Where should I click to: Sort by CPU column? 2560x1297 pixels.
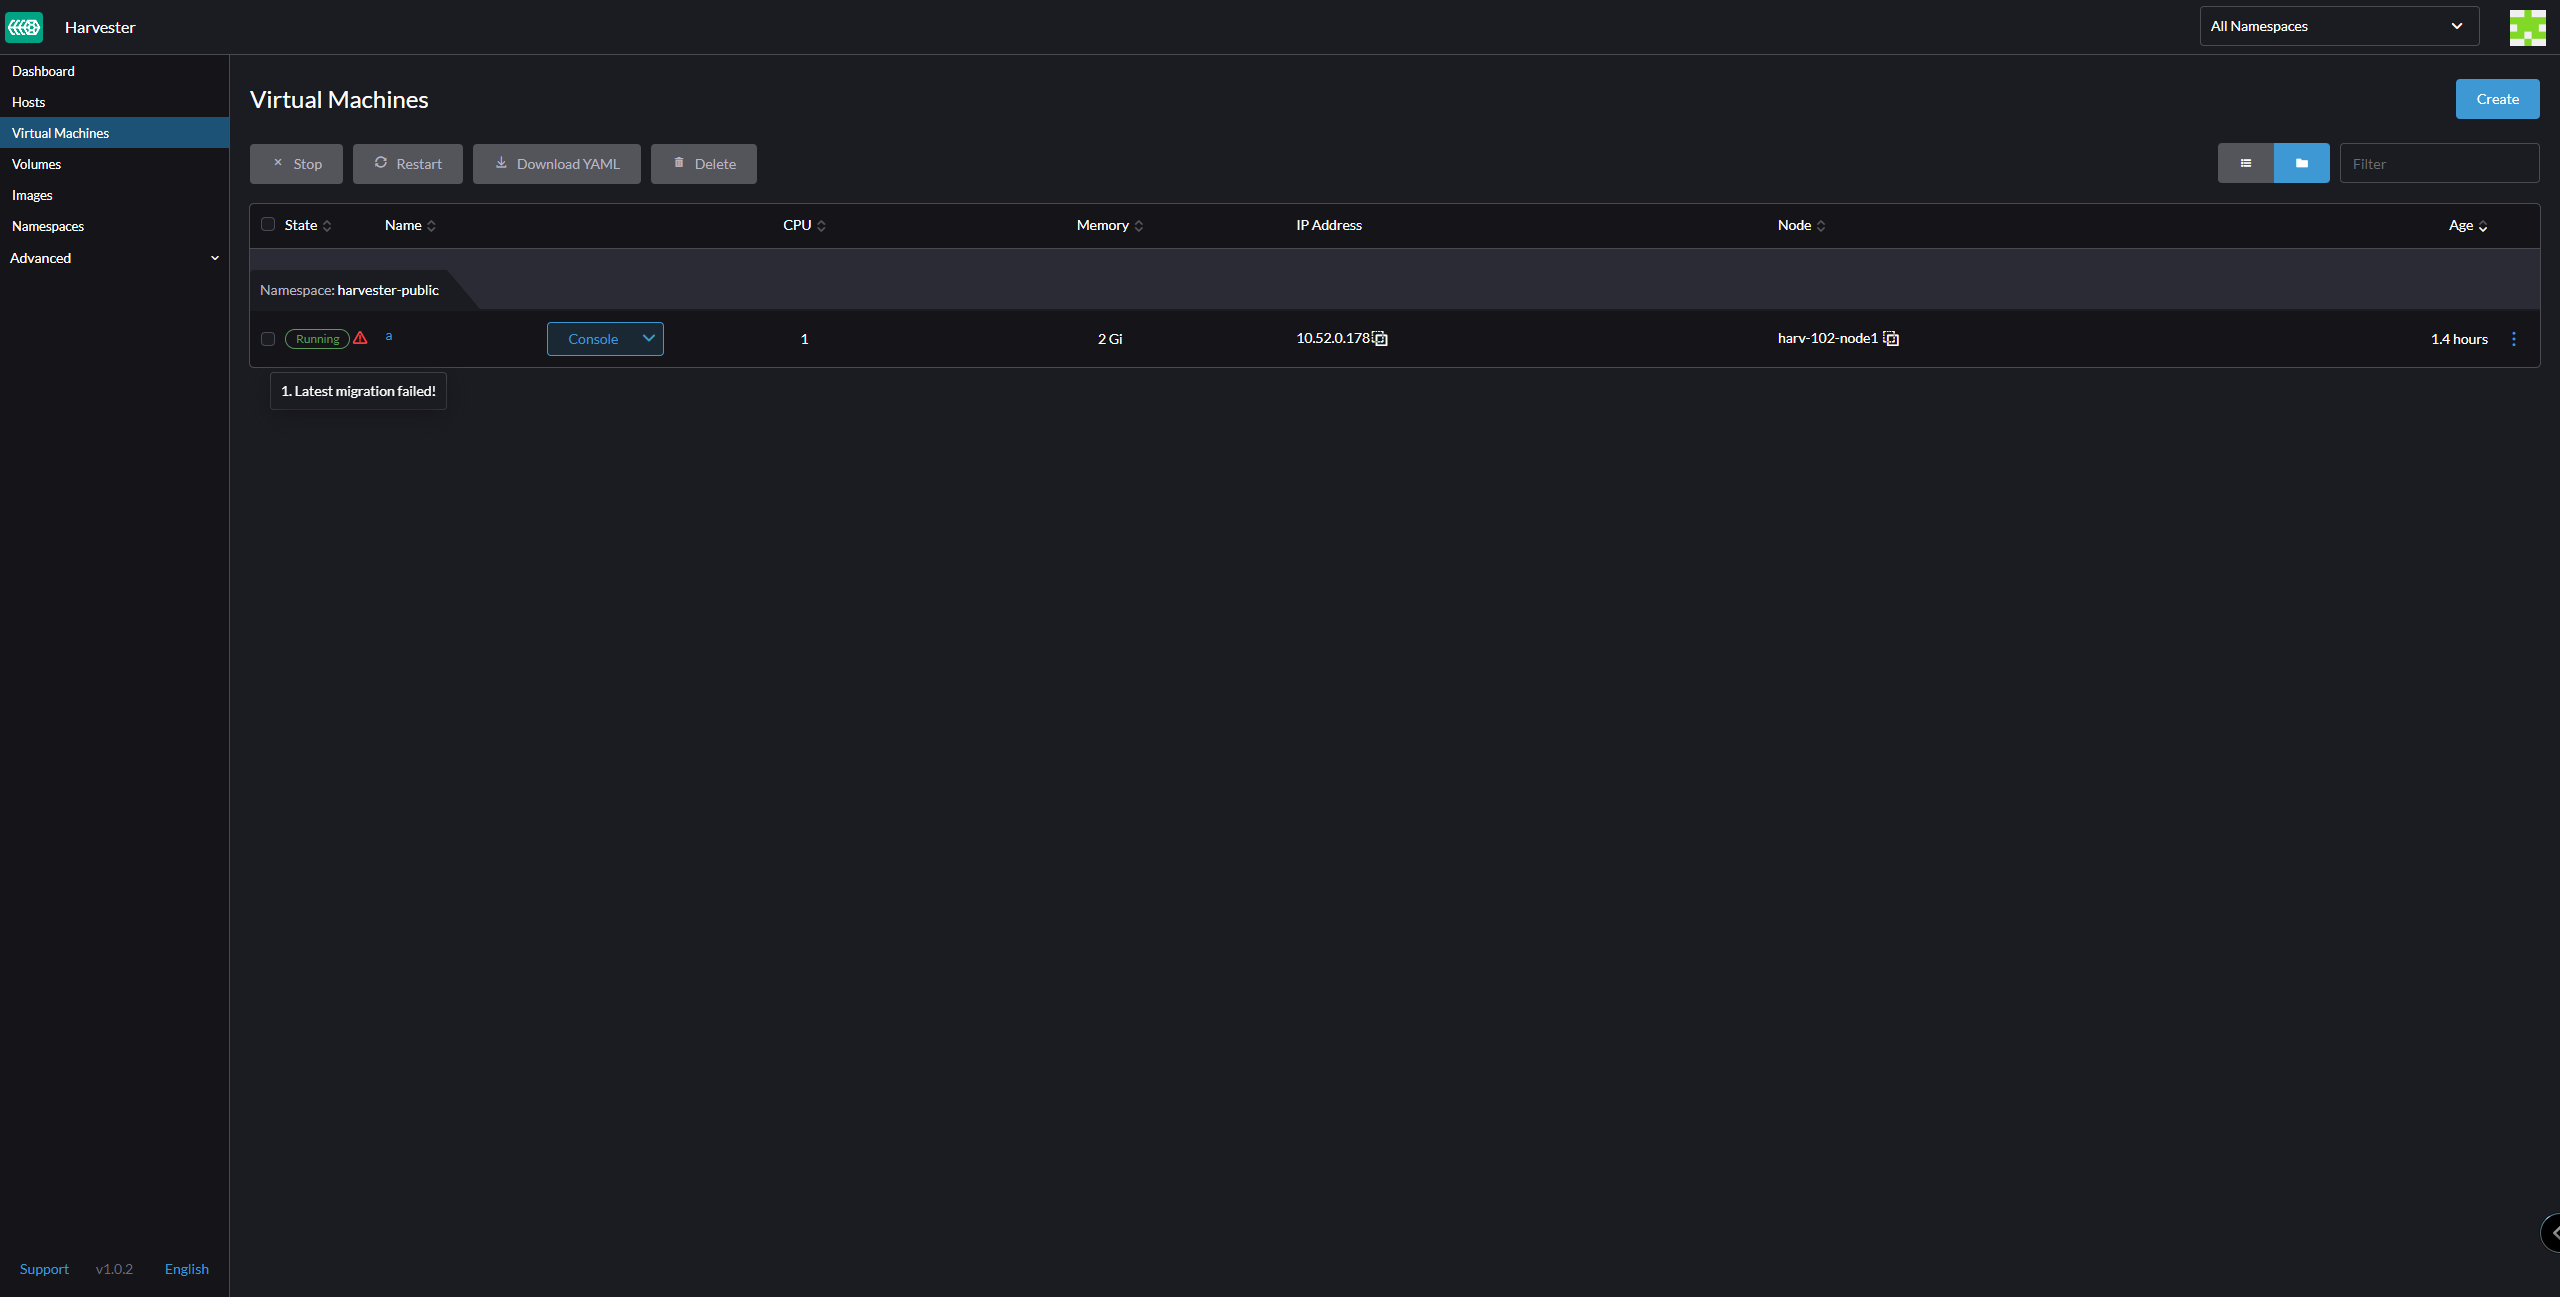pyautogui.click(x=804, y=225)
